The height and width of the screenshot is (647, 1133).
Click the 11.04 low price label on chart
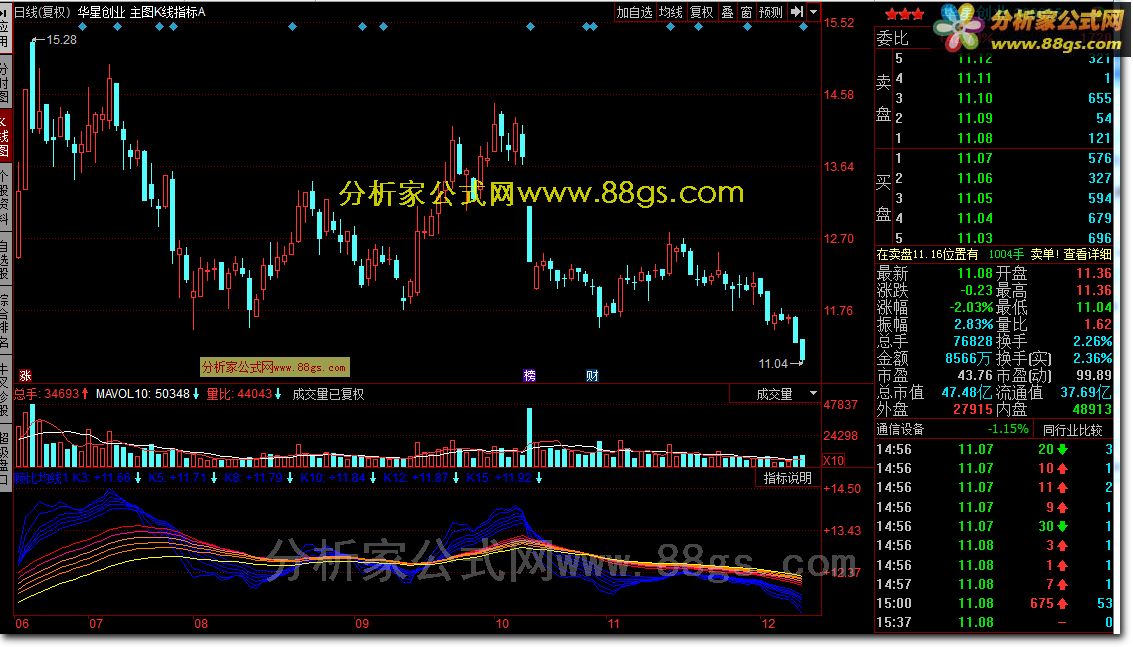[773, 364]
